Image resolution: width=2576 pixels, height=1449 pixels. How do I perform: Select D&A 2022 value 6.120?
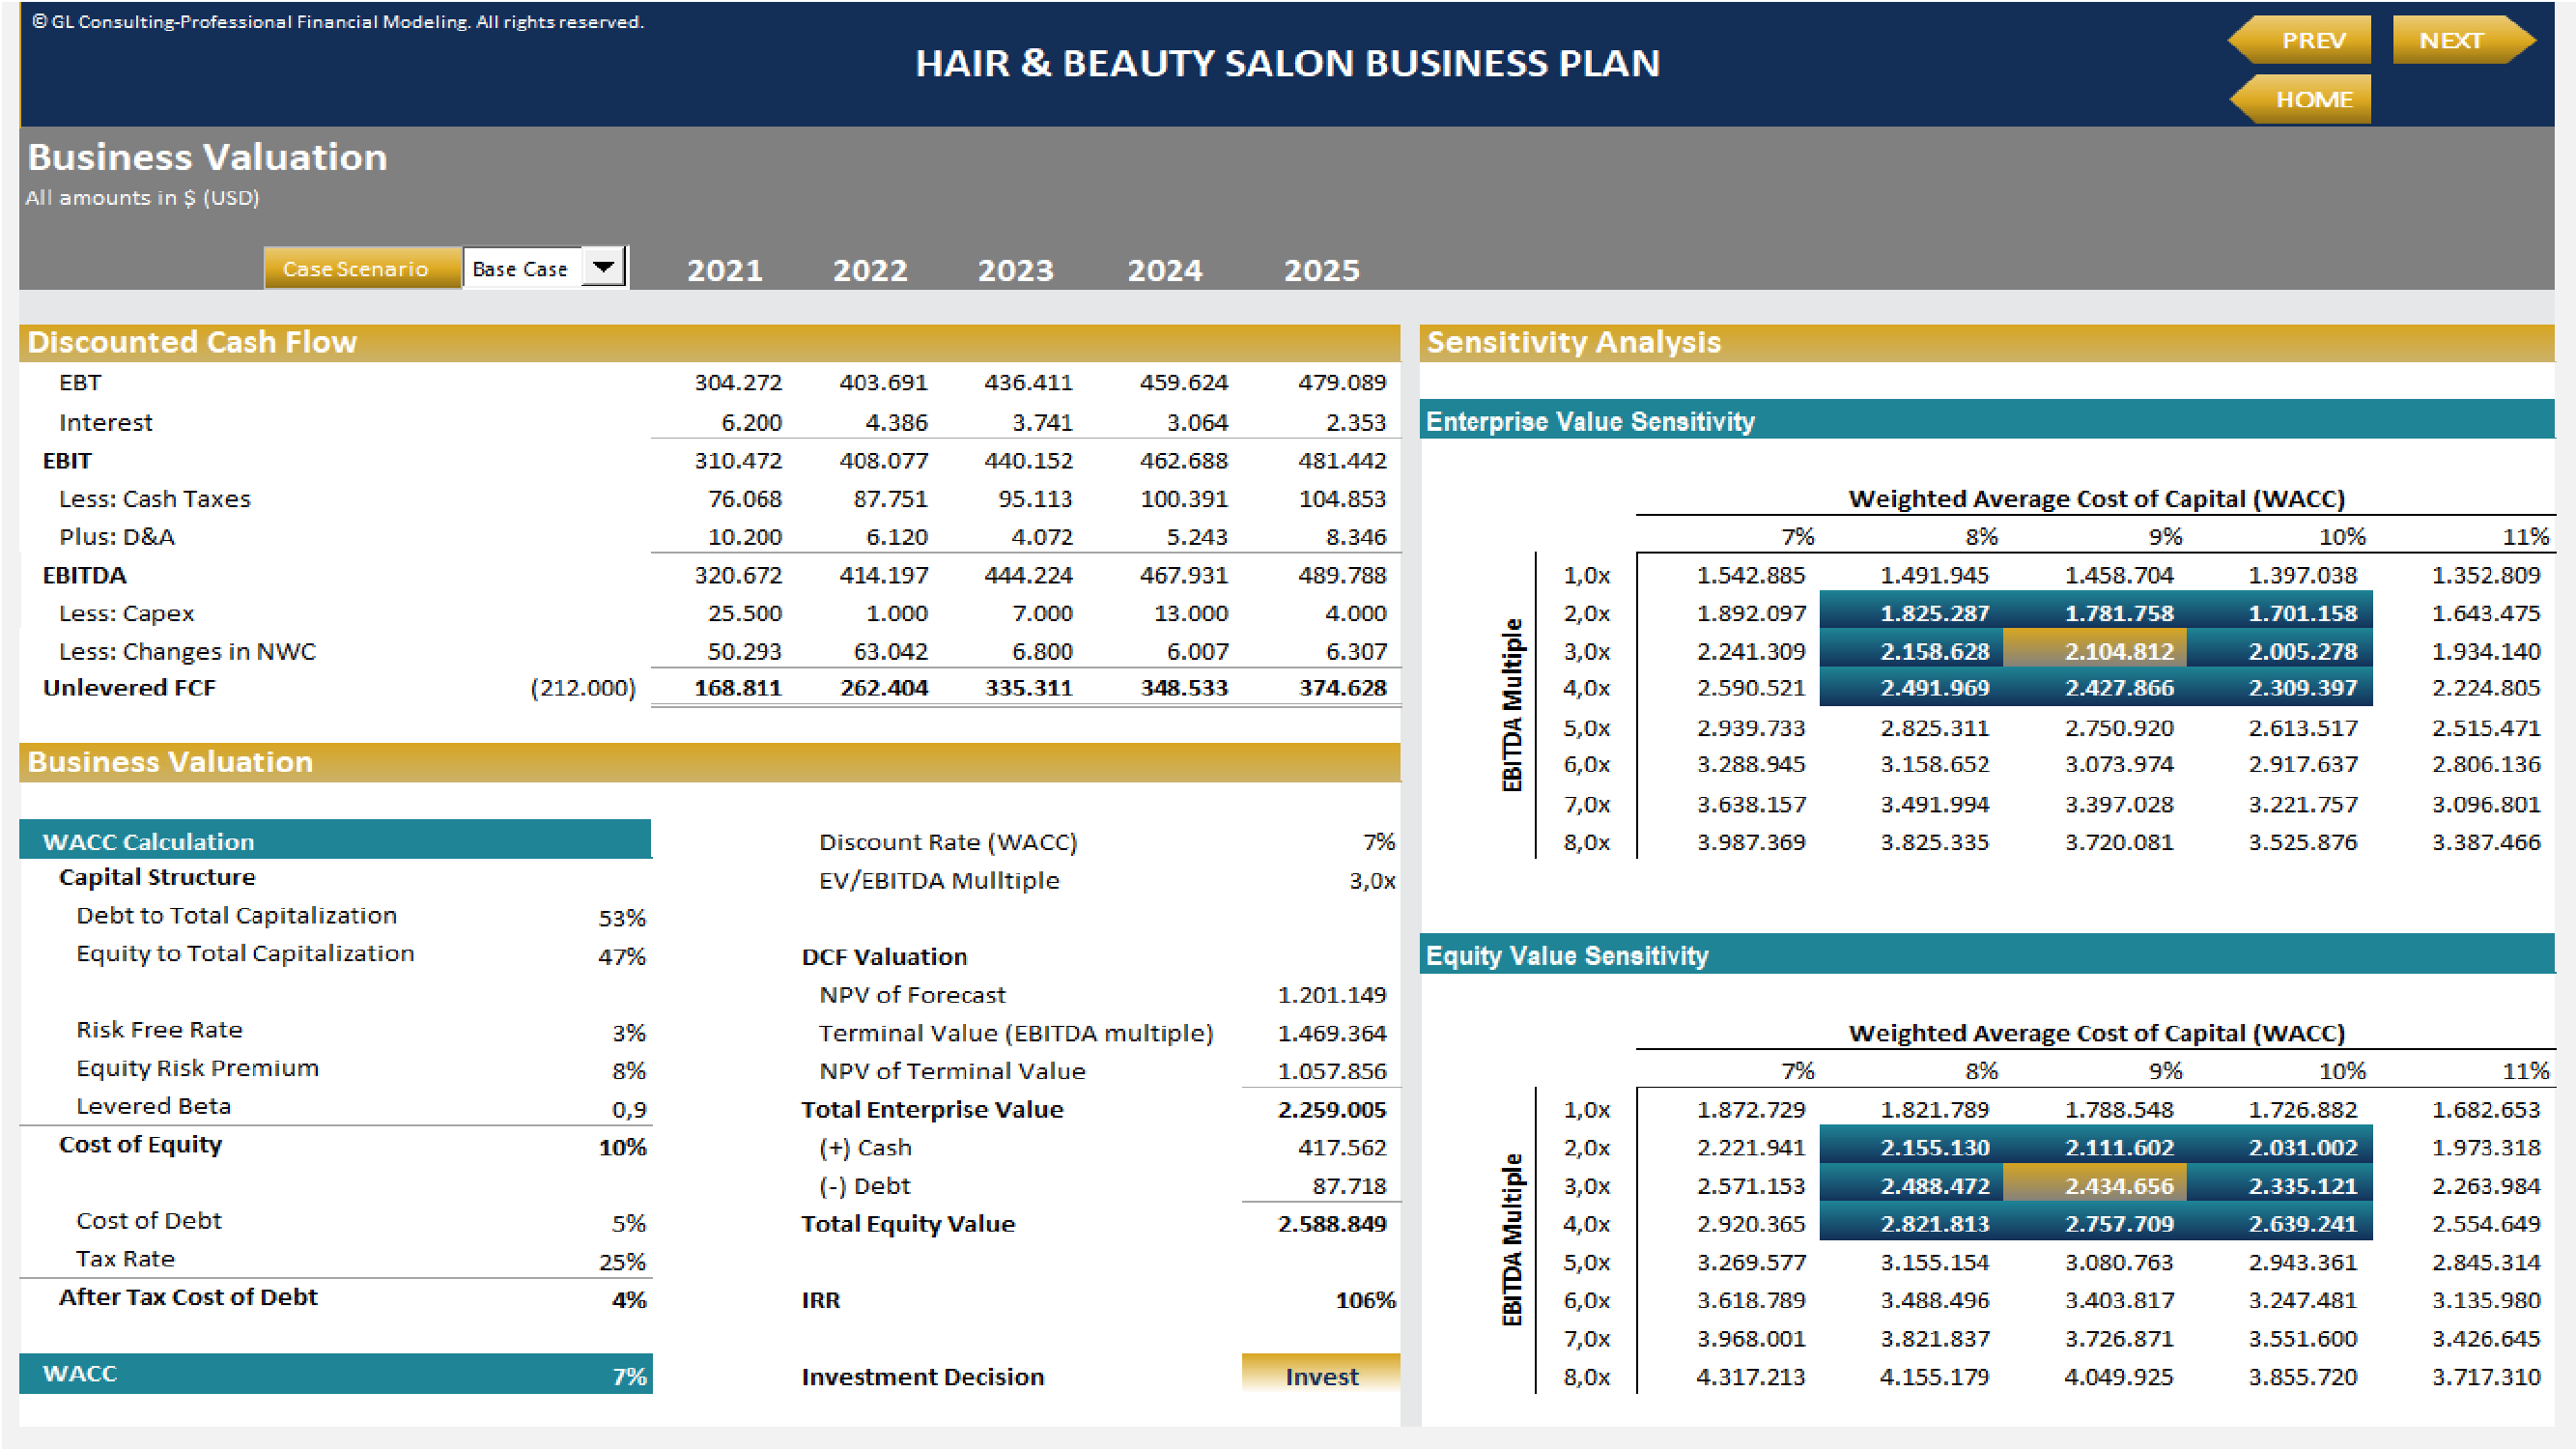pos(896,536)
